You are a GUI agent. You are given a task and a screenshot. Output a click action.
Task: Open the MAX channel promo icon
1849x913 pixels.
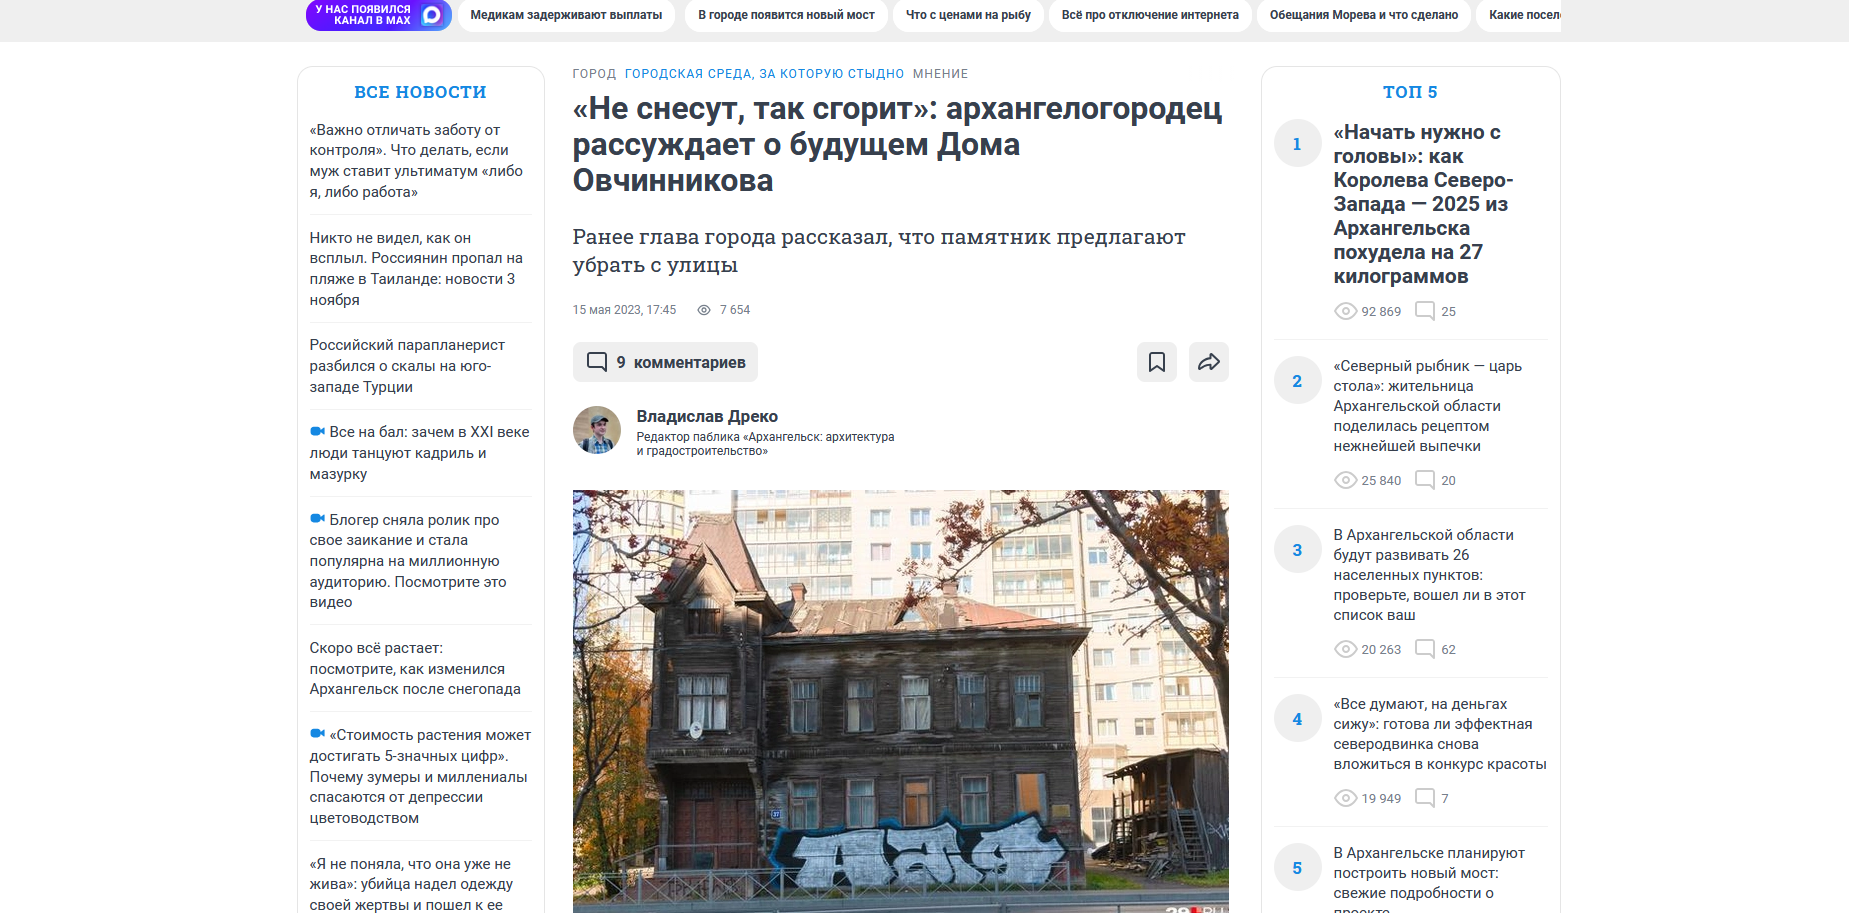(x=432, y=15)
